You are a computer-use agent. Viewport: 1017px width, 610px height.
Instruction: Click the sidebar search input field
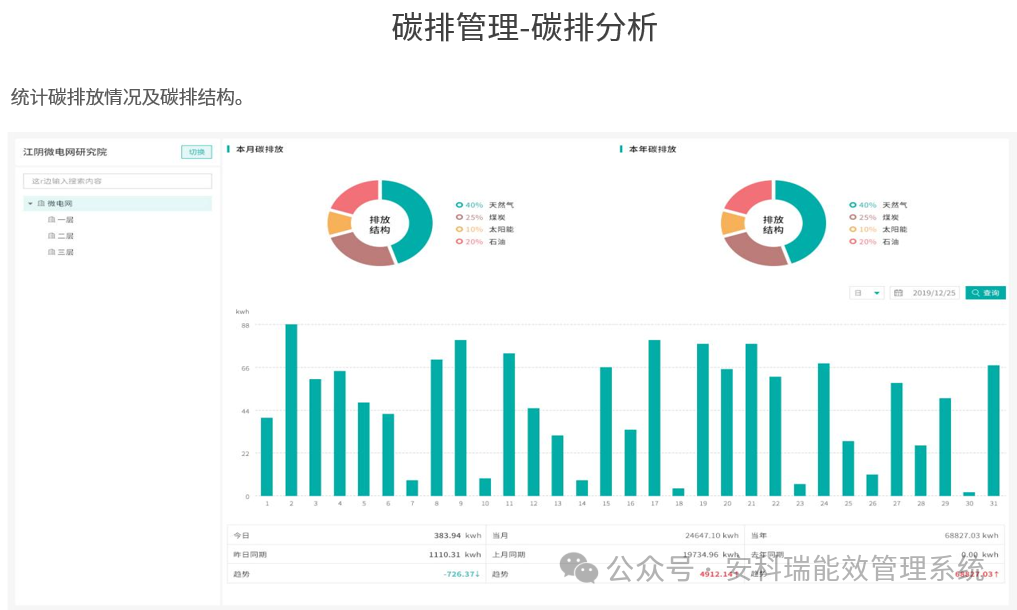(117, 180)
